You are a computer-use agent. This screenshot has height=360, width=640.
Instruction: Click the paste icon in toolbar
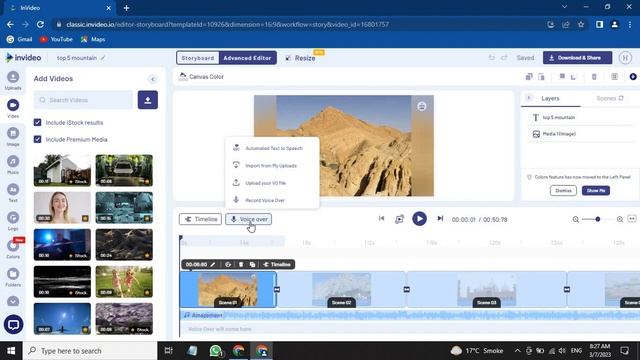tap(541, 77)
